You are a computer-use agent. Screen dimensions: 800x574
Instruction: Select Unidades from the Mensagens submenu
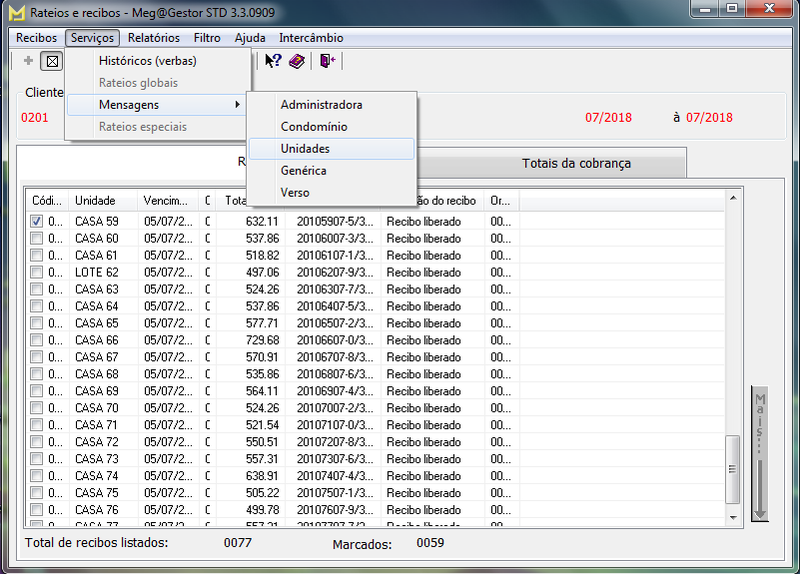[305, 149]
